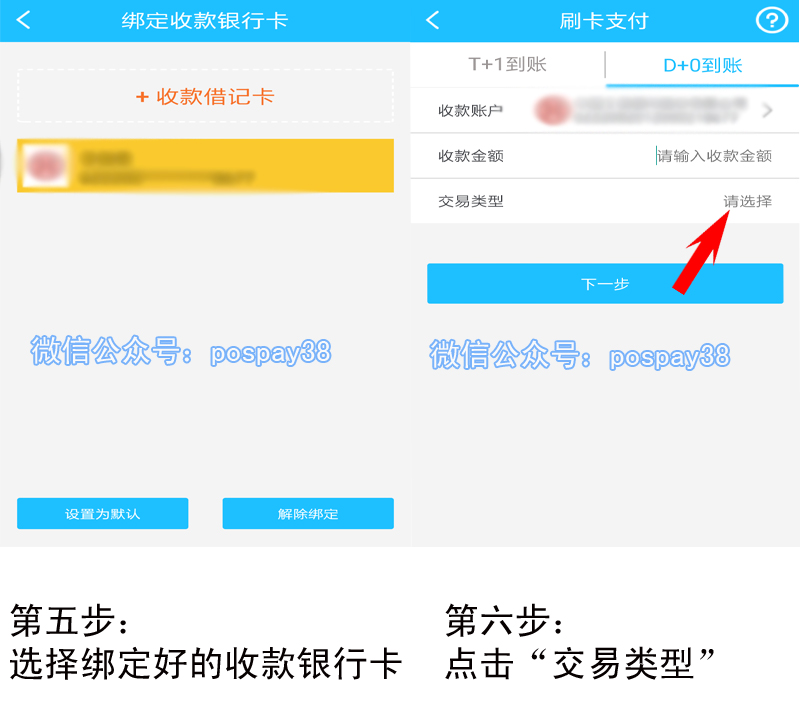
Task: Tap the 收款金额 label
Action: tap(471, 156)
